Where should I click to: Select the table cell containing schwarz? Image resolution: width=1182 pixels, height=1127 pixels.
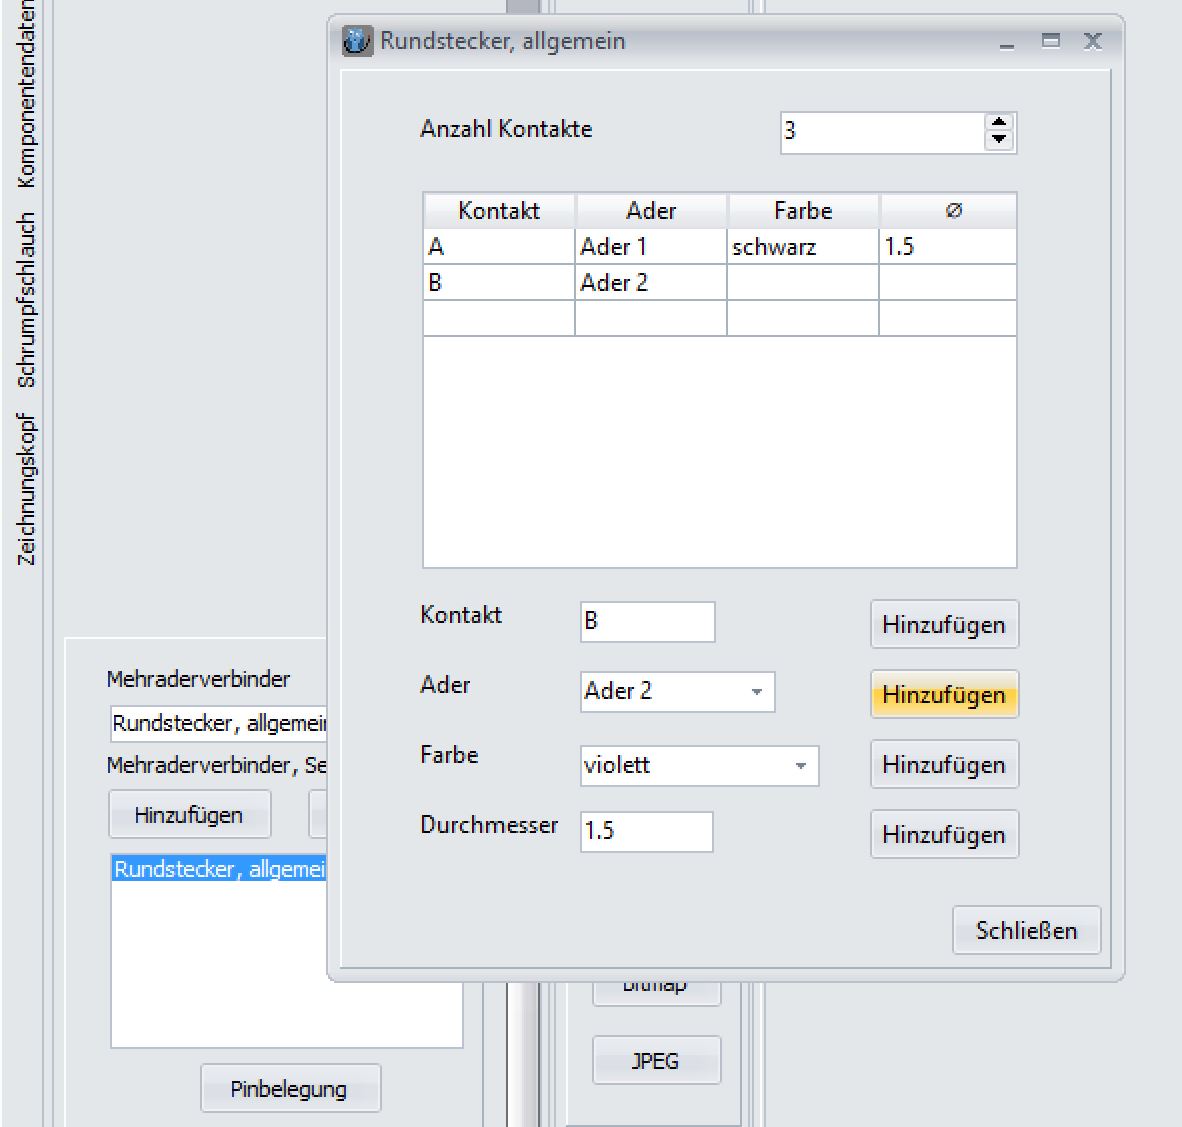(801, 247)
